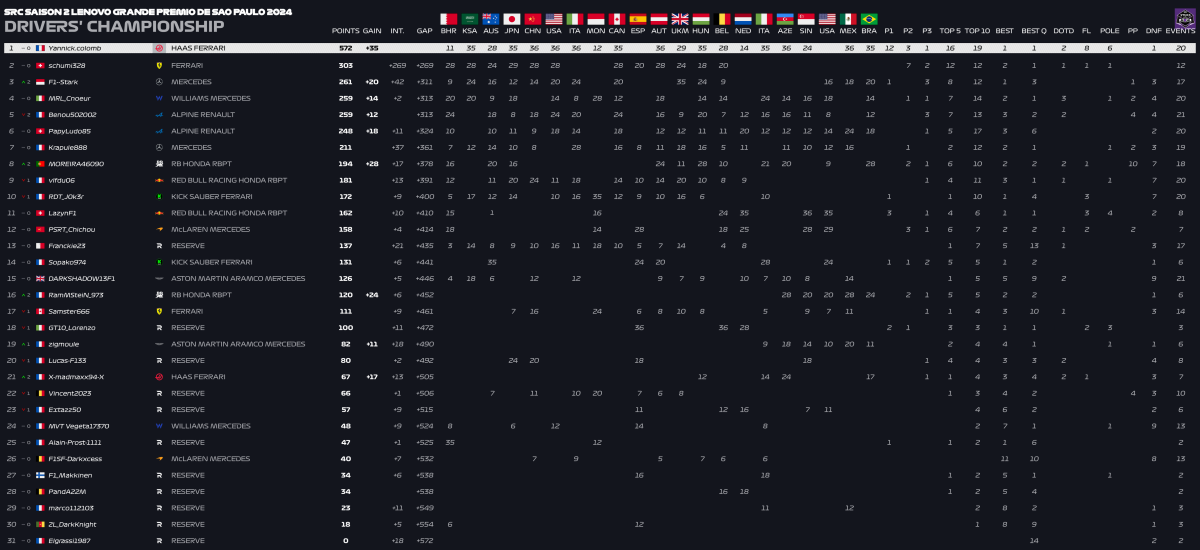Image resolution: width=1200 pixels, height=550 pixels.
Task: Click the DOTD column header
Action: pos(1064,31)
